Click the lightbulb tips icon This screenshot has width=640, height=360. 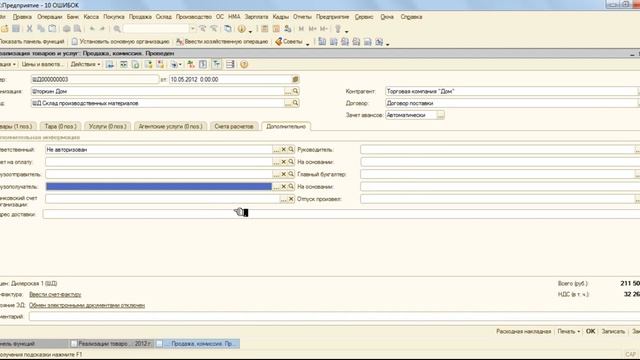[x=338, y=29]
